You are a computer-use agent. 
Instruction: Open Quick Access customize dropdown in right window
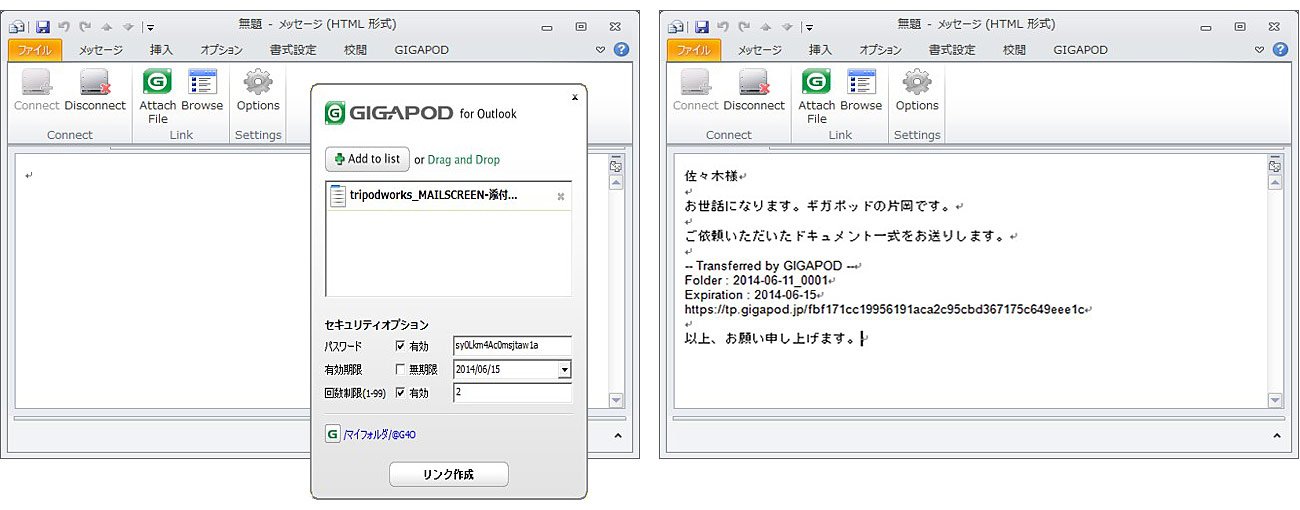808,27
